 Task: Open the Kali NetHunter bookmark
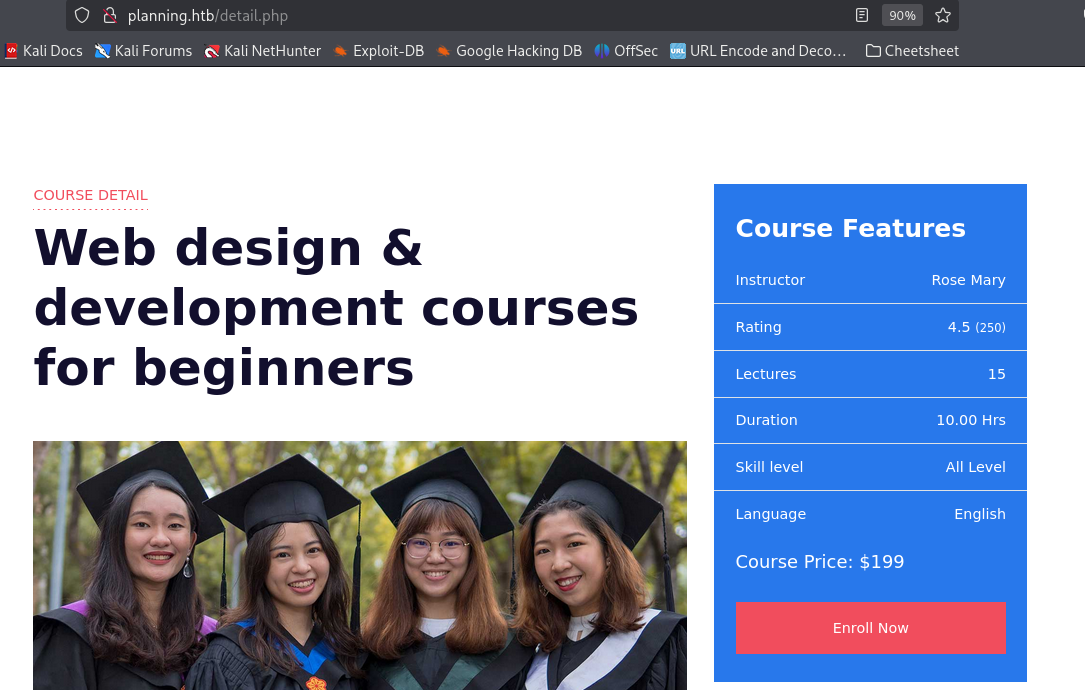coord(262,51)
